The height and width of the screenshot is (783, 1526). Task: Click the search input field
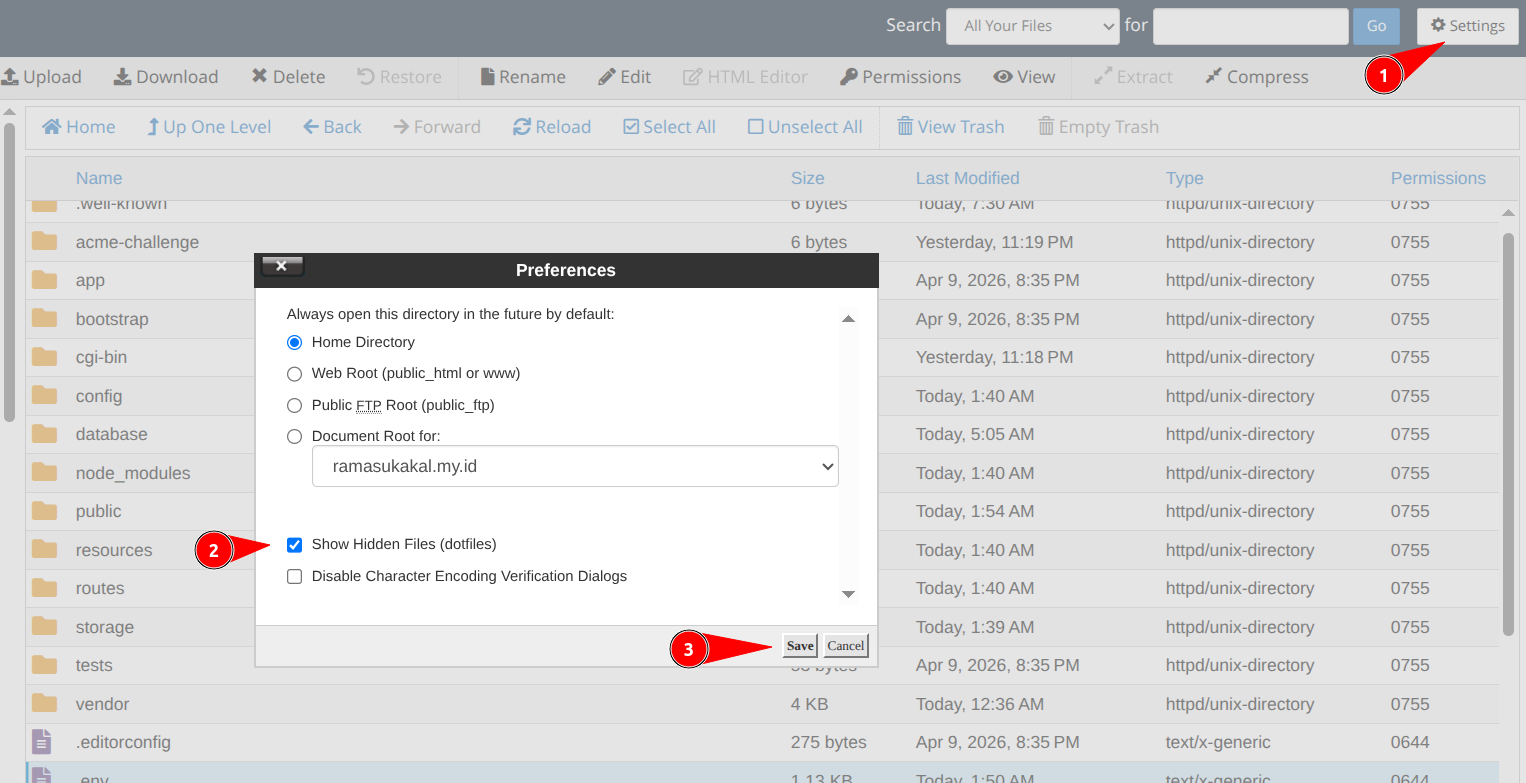point(1250,26)
